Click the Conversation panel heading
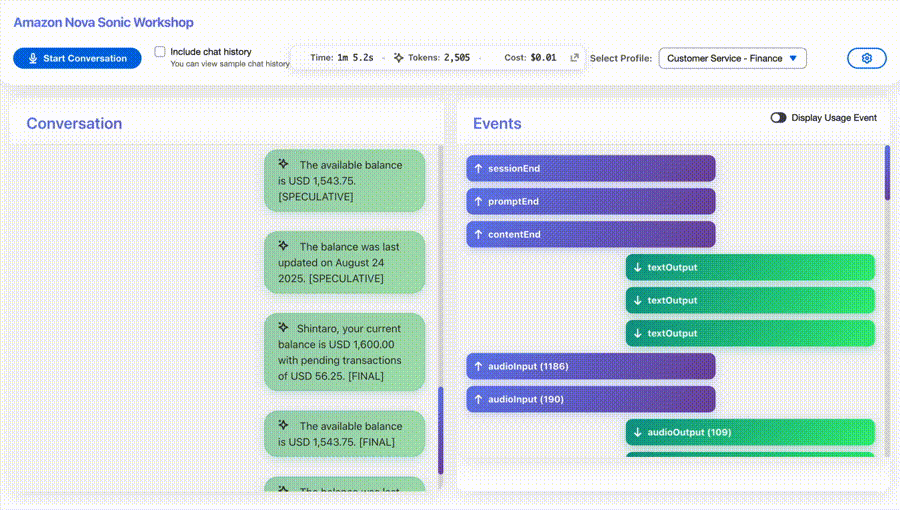The image size is (900, 510). pyautogui.click(x=74, y=123)
